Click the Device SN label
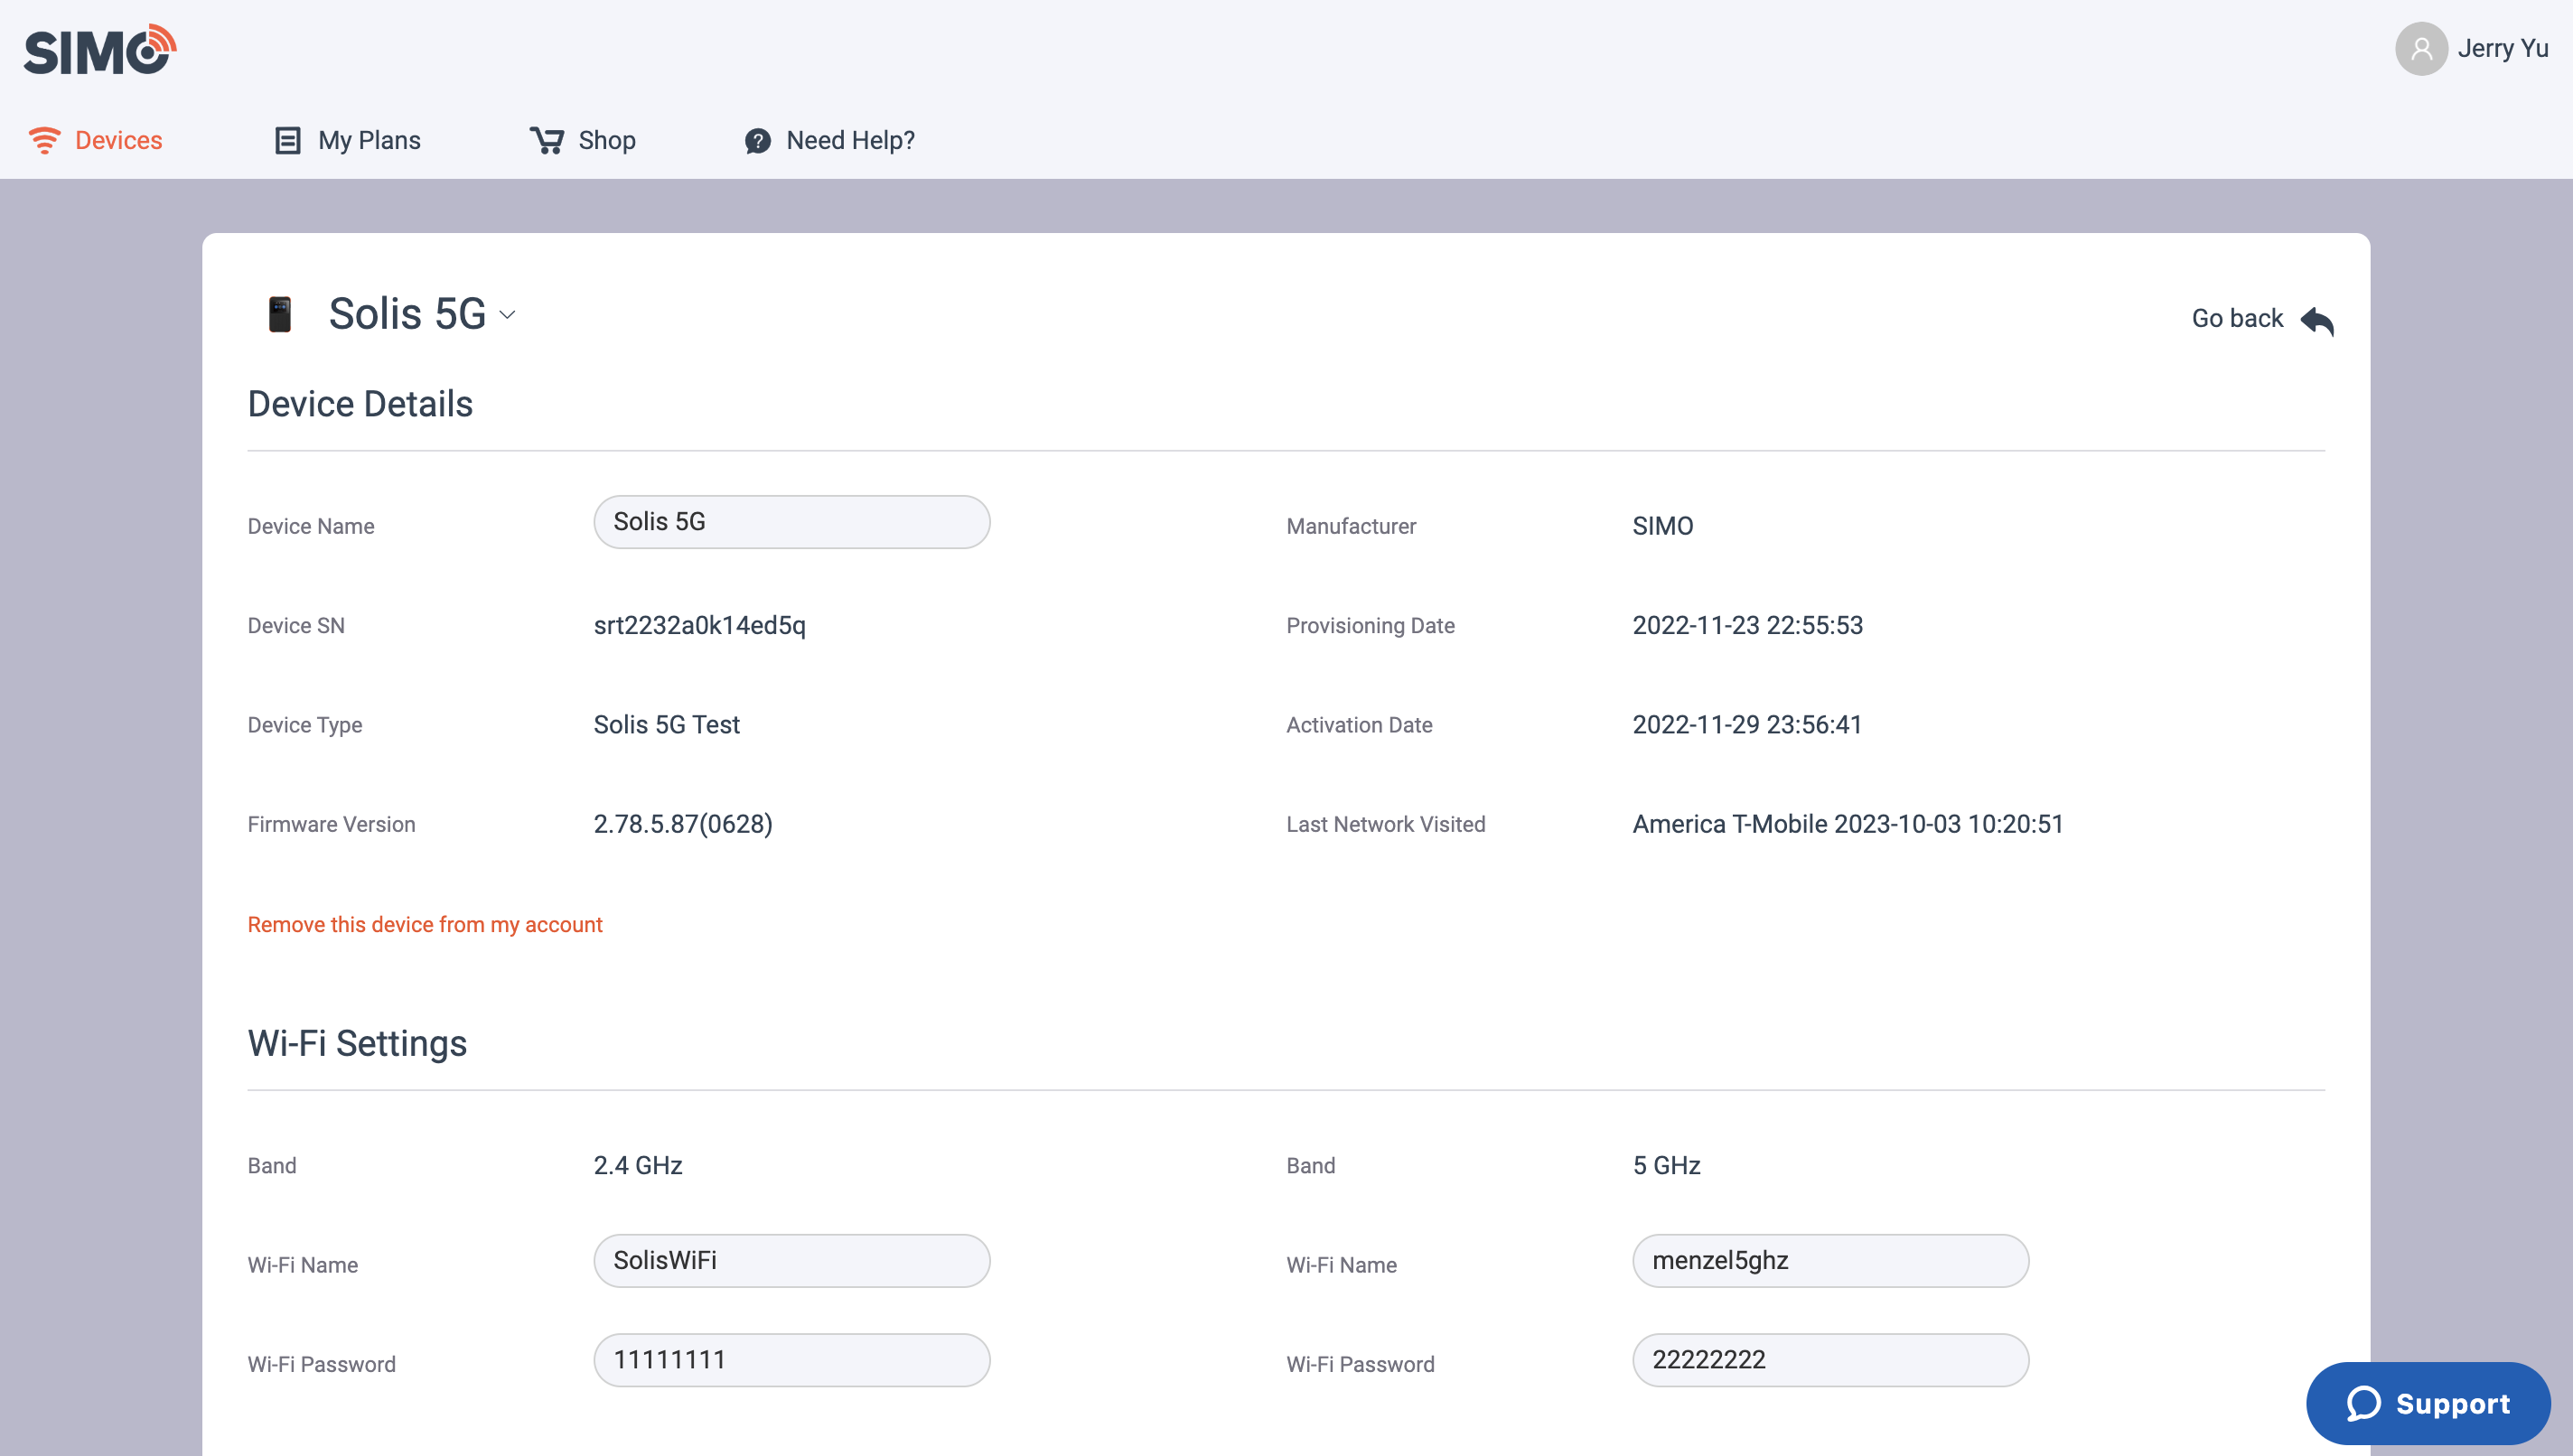Viewport: 2573px width, 1456px height. coord(296,625)
